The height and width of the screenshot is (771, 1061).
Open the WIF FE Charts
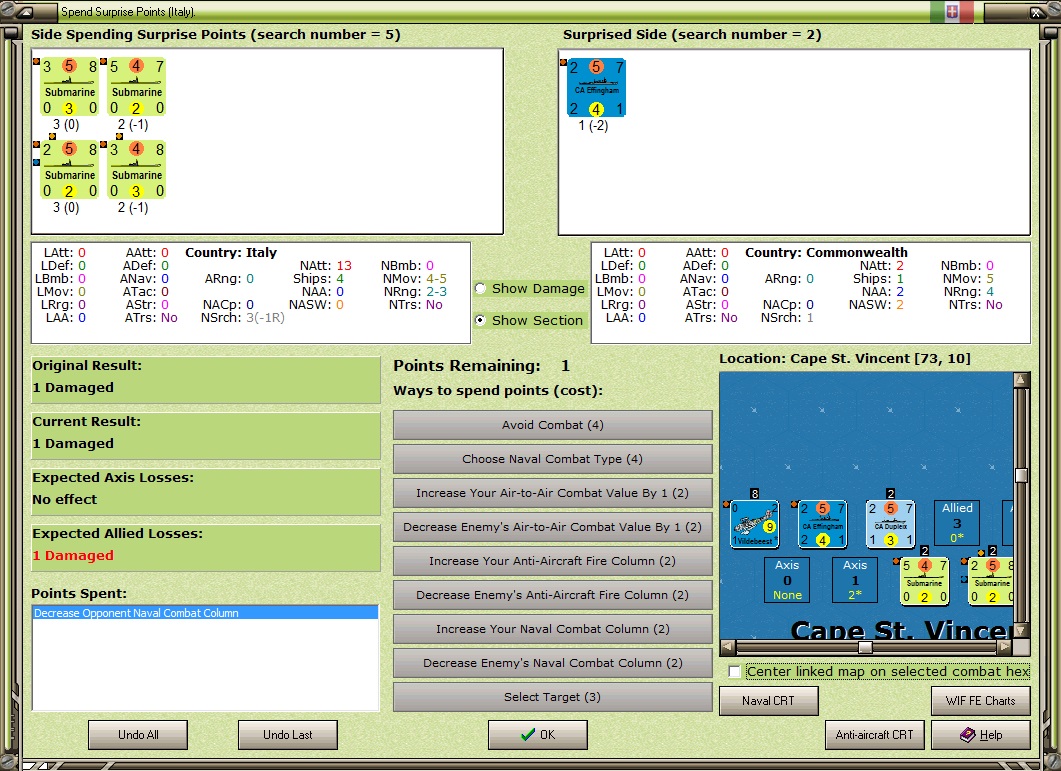(x=980, y=701)
